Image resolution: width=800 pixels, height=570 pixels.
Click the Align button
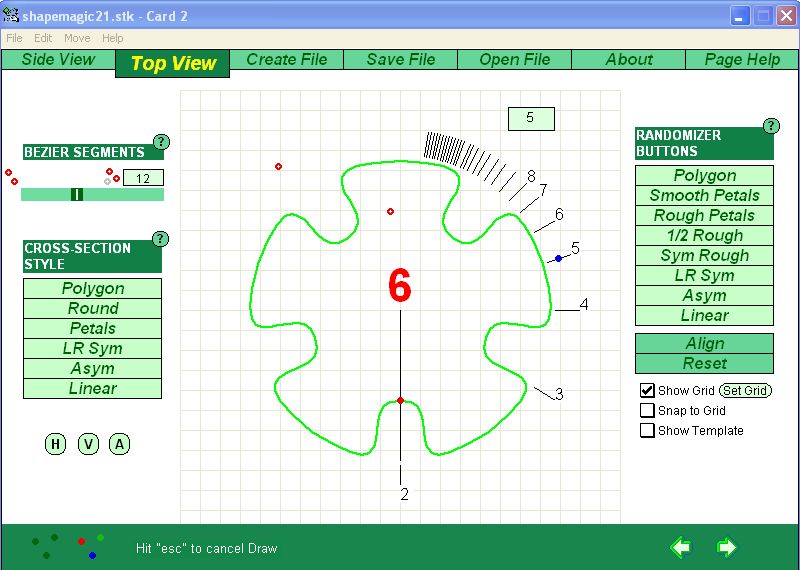click(705, 343)
